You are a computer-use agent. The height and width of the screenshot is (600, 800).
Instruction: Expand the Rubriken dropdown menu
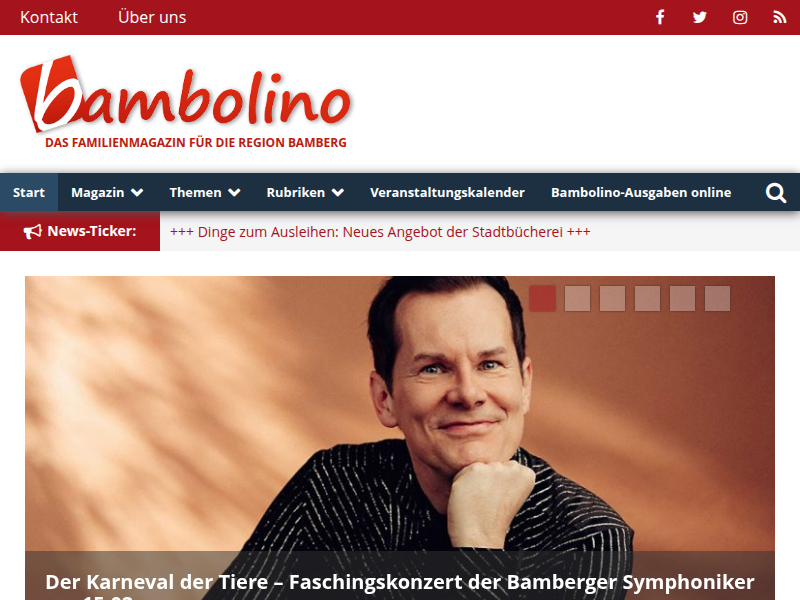pyautogui.click(x=305, y=192)
